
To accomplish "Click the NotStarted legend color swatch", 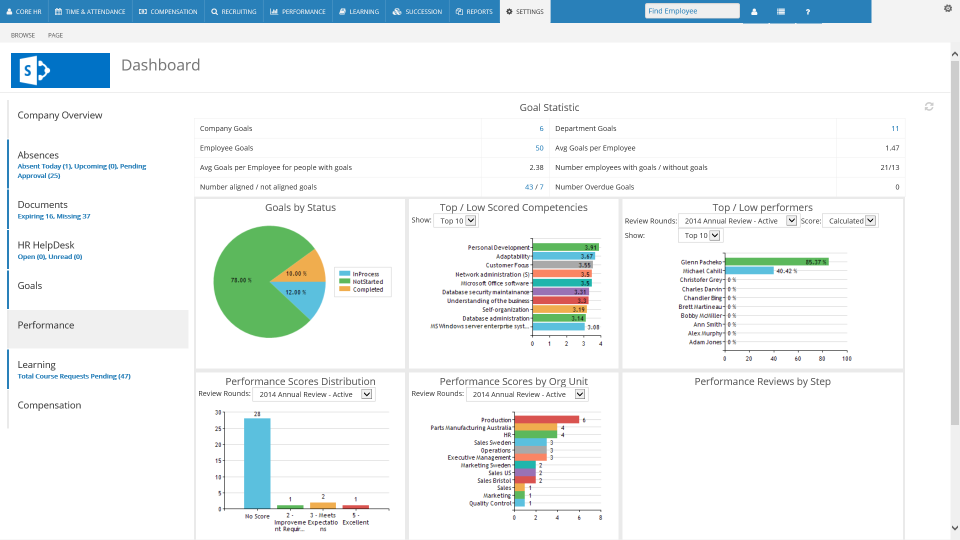I will coord(345,282).
